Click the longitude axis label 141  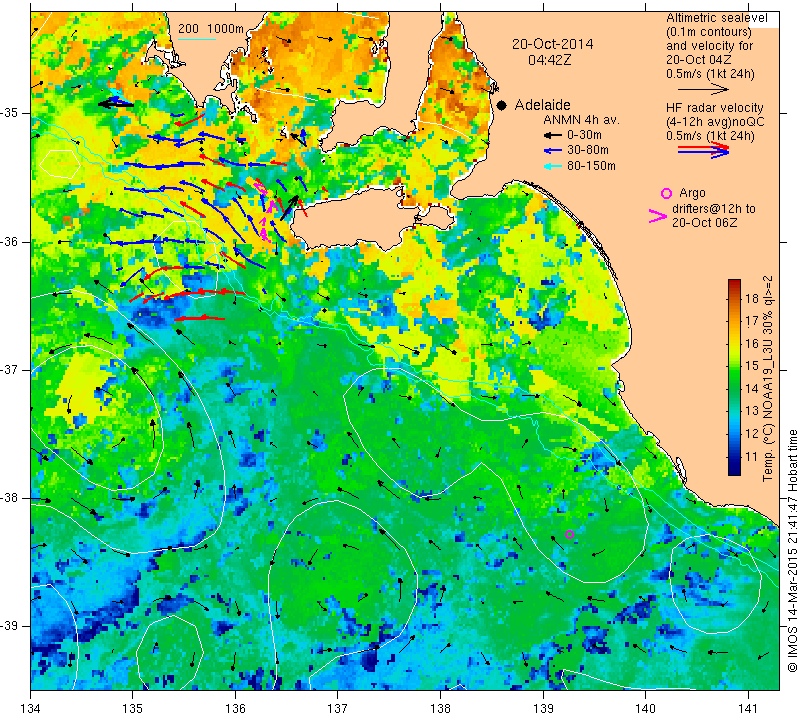(x=748, y=709)
